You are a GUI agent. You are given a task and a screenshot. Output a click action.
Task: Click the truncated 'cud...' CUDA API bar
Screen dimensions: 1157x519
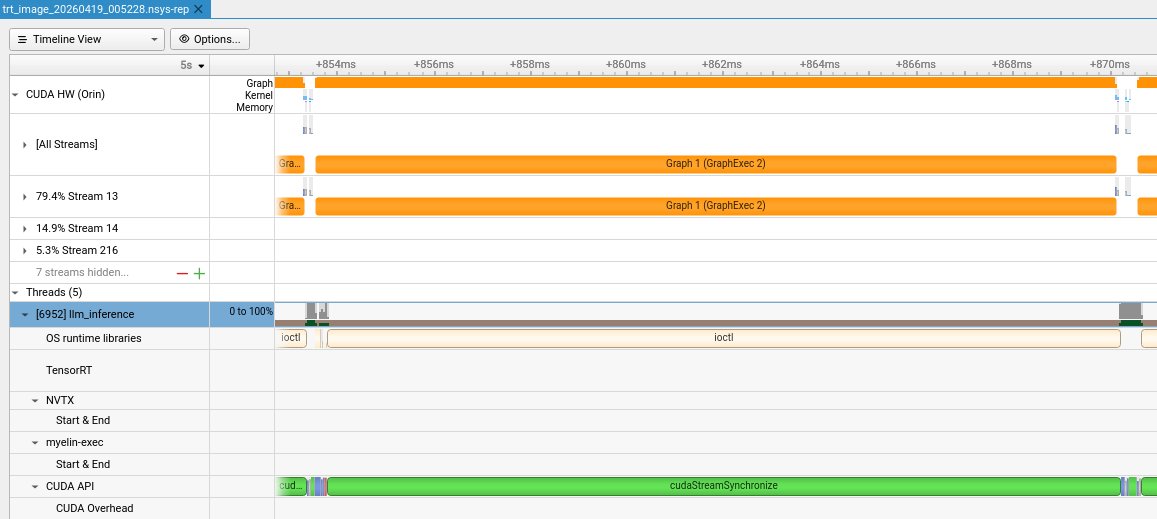(291, 486)
